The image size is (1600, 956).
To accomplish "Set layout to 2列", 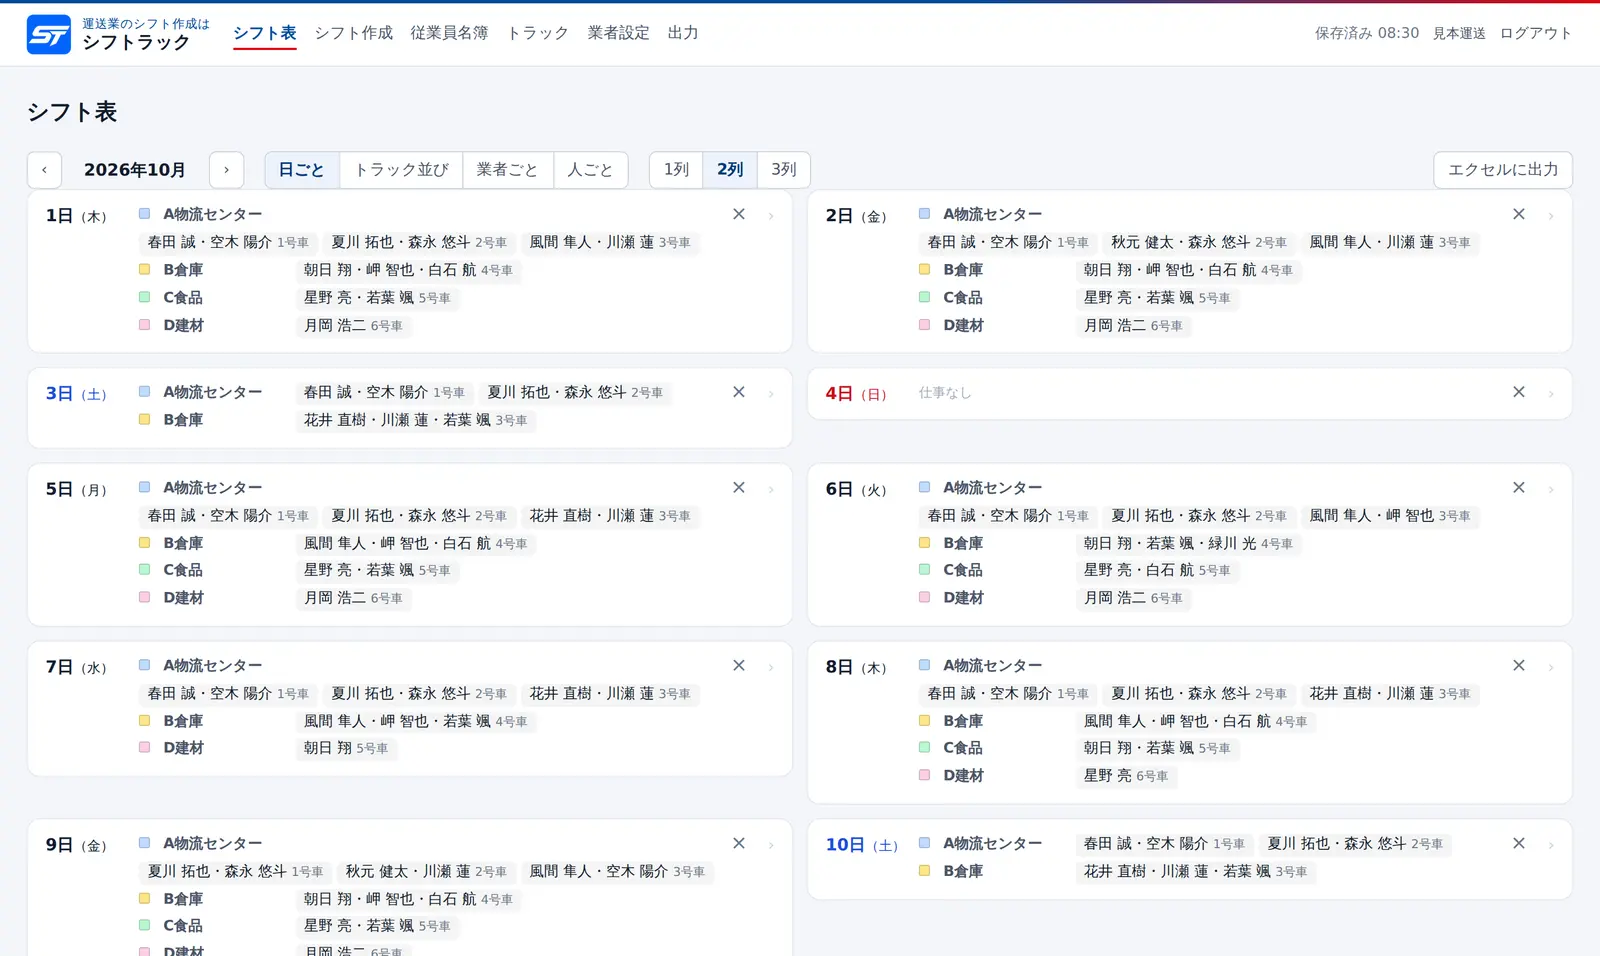I will point(730,170).
